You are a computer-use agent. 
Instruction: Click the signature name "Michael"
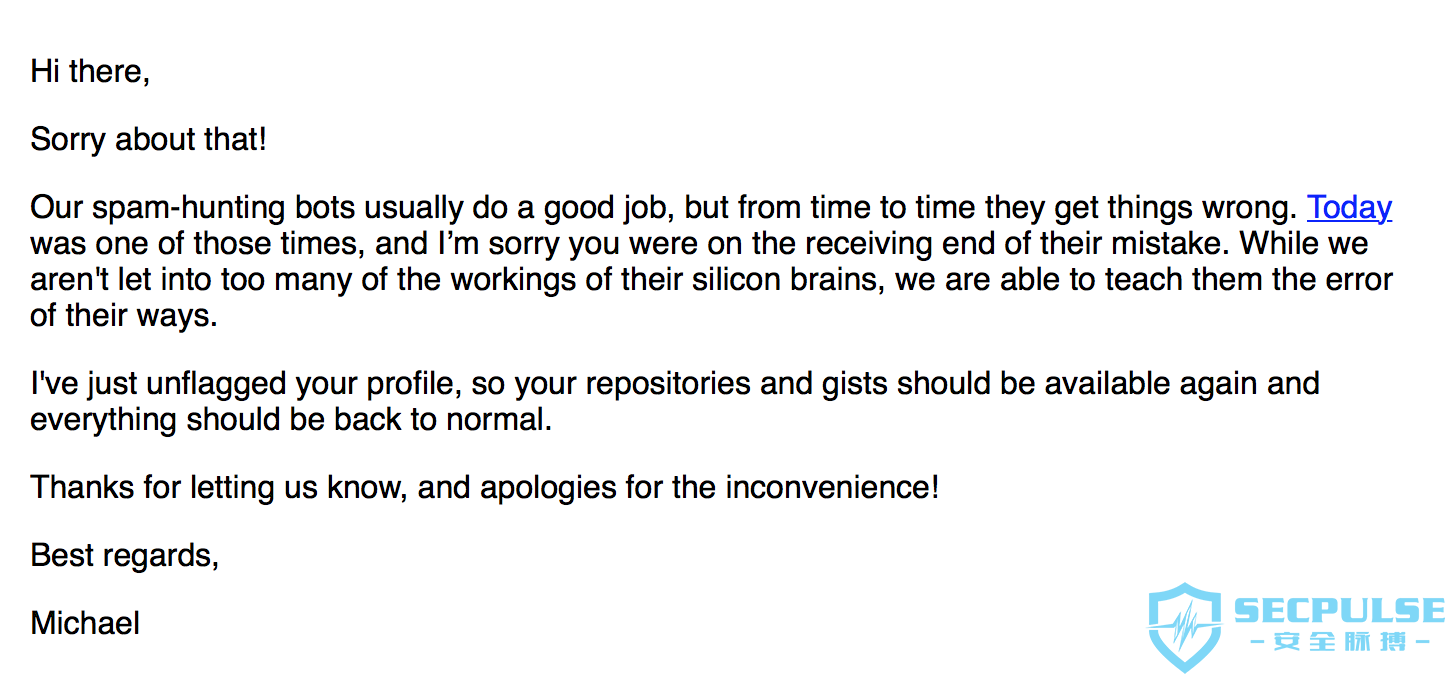tap(85, 623)
